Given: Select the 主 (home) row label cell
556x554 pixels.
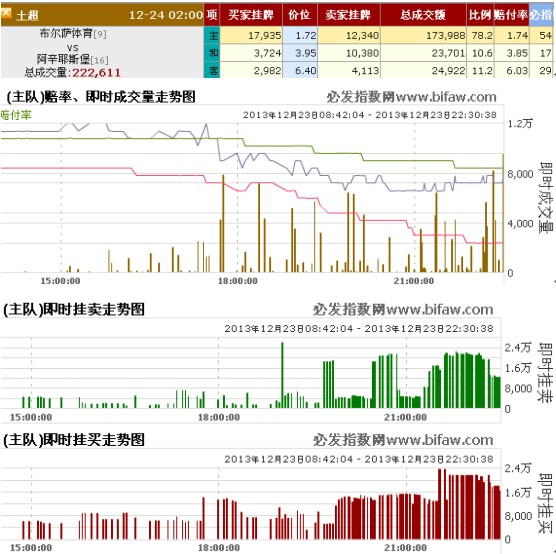Looking at the screenshot, I should pos(212,35).
